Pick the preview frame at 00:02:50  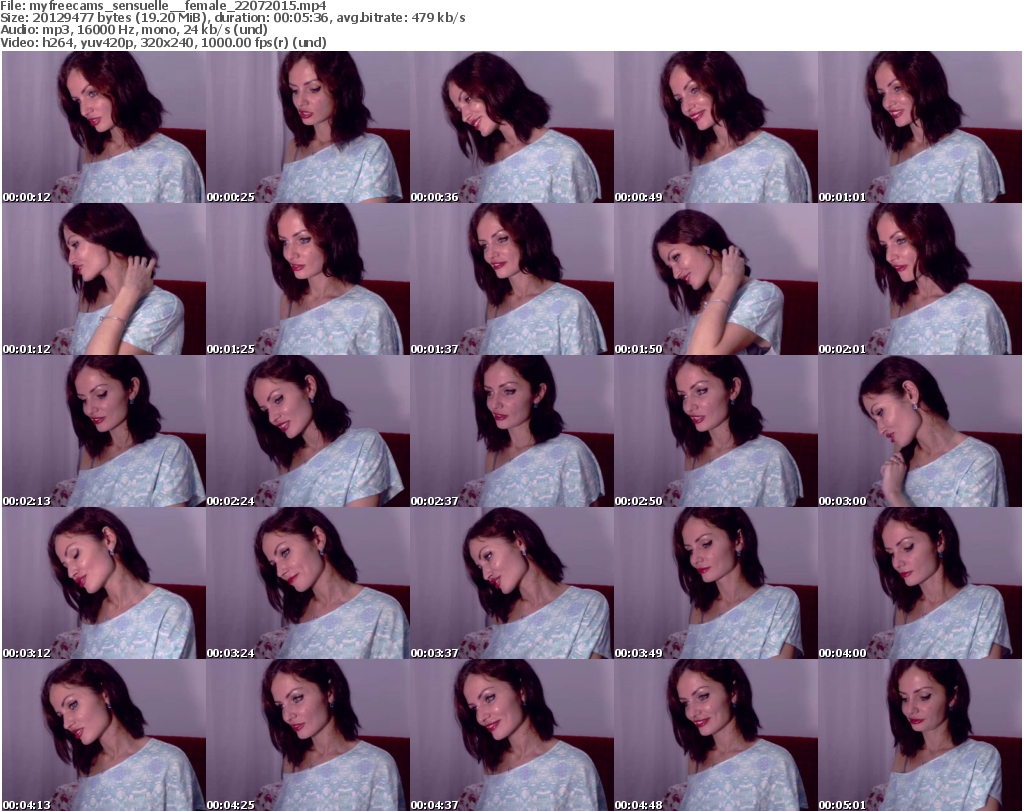pos(716,432)
